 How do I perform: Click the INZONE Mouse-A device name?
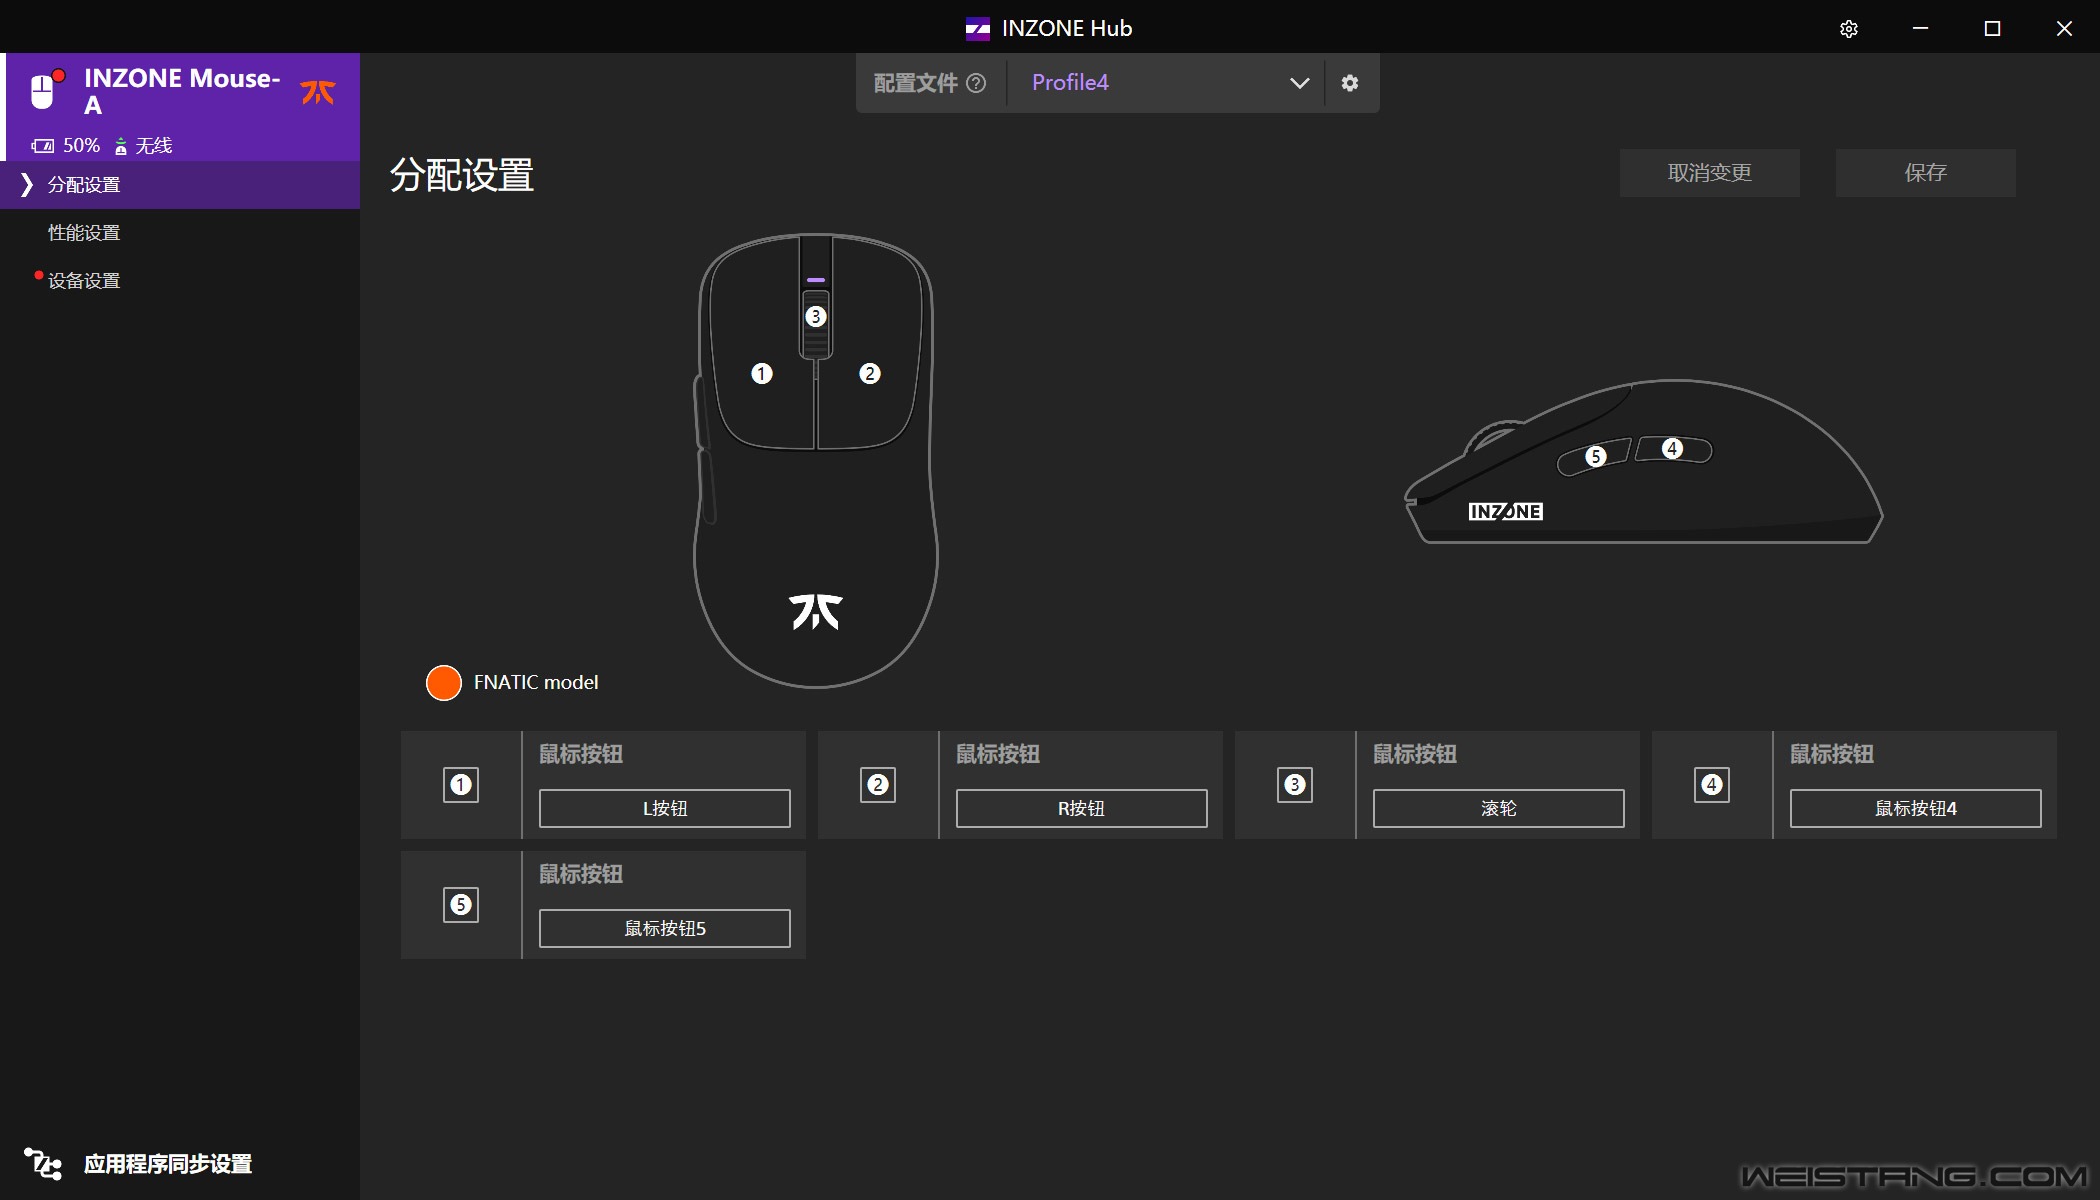click(182, 91)
